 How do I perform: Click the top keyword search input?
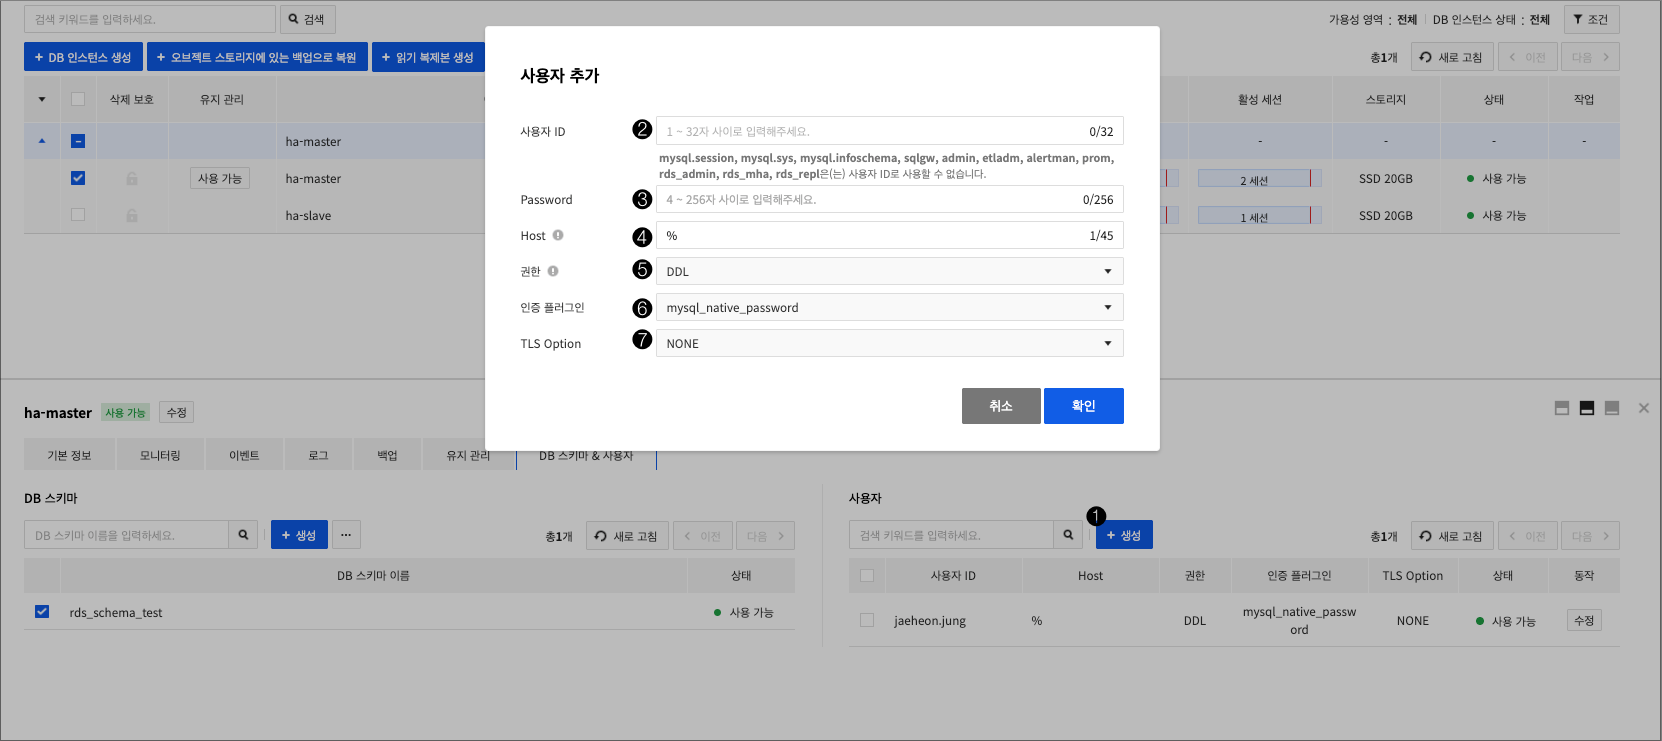coord(150,19)
